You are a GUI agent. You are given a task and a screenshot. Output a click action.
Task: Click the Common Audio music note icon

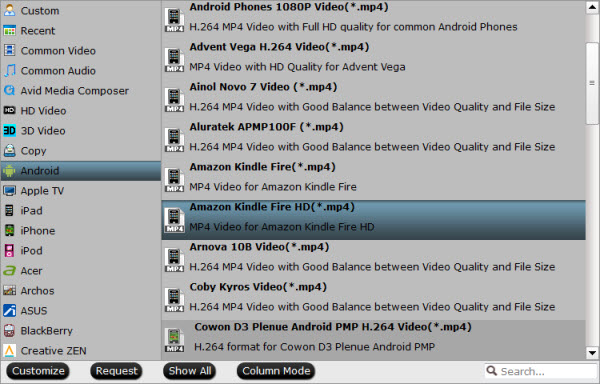[9, 70]
